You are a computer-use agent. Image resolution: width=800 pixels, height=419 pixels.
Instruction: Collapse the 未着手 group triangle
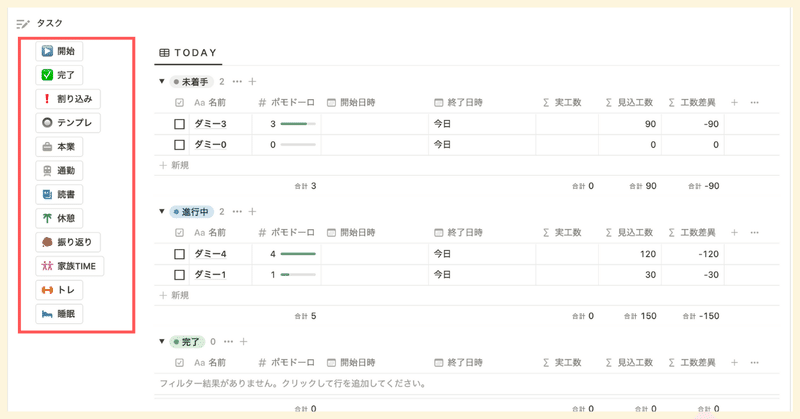point(162,81)
